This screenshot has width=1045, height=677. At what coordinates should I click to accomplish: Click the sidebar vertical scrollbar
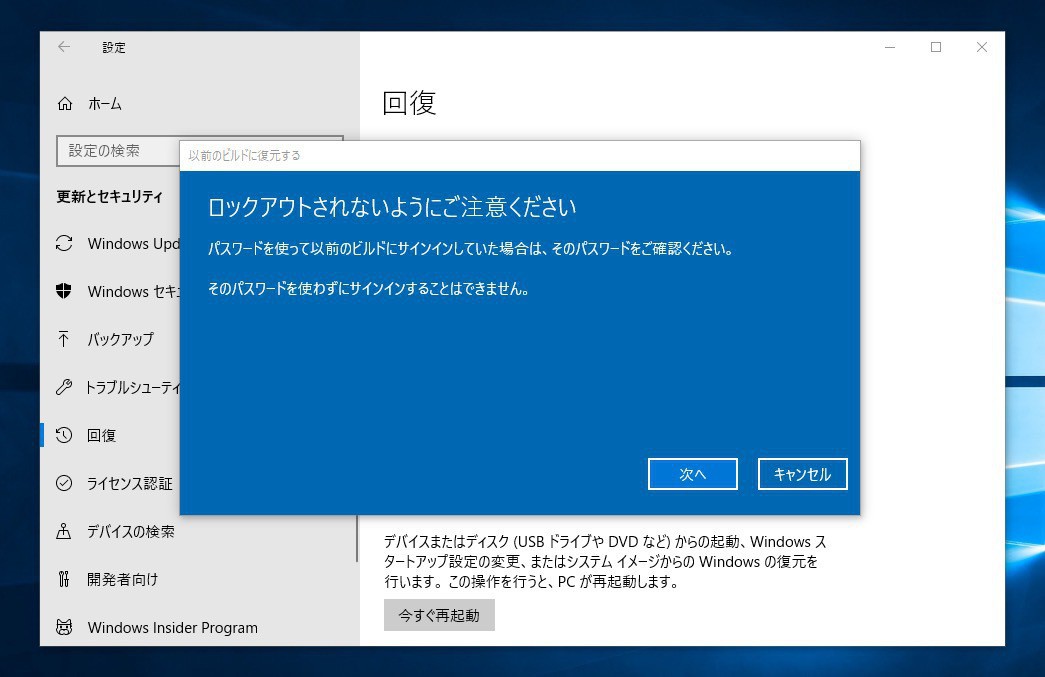tap(357, 538)
